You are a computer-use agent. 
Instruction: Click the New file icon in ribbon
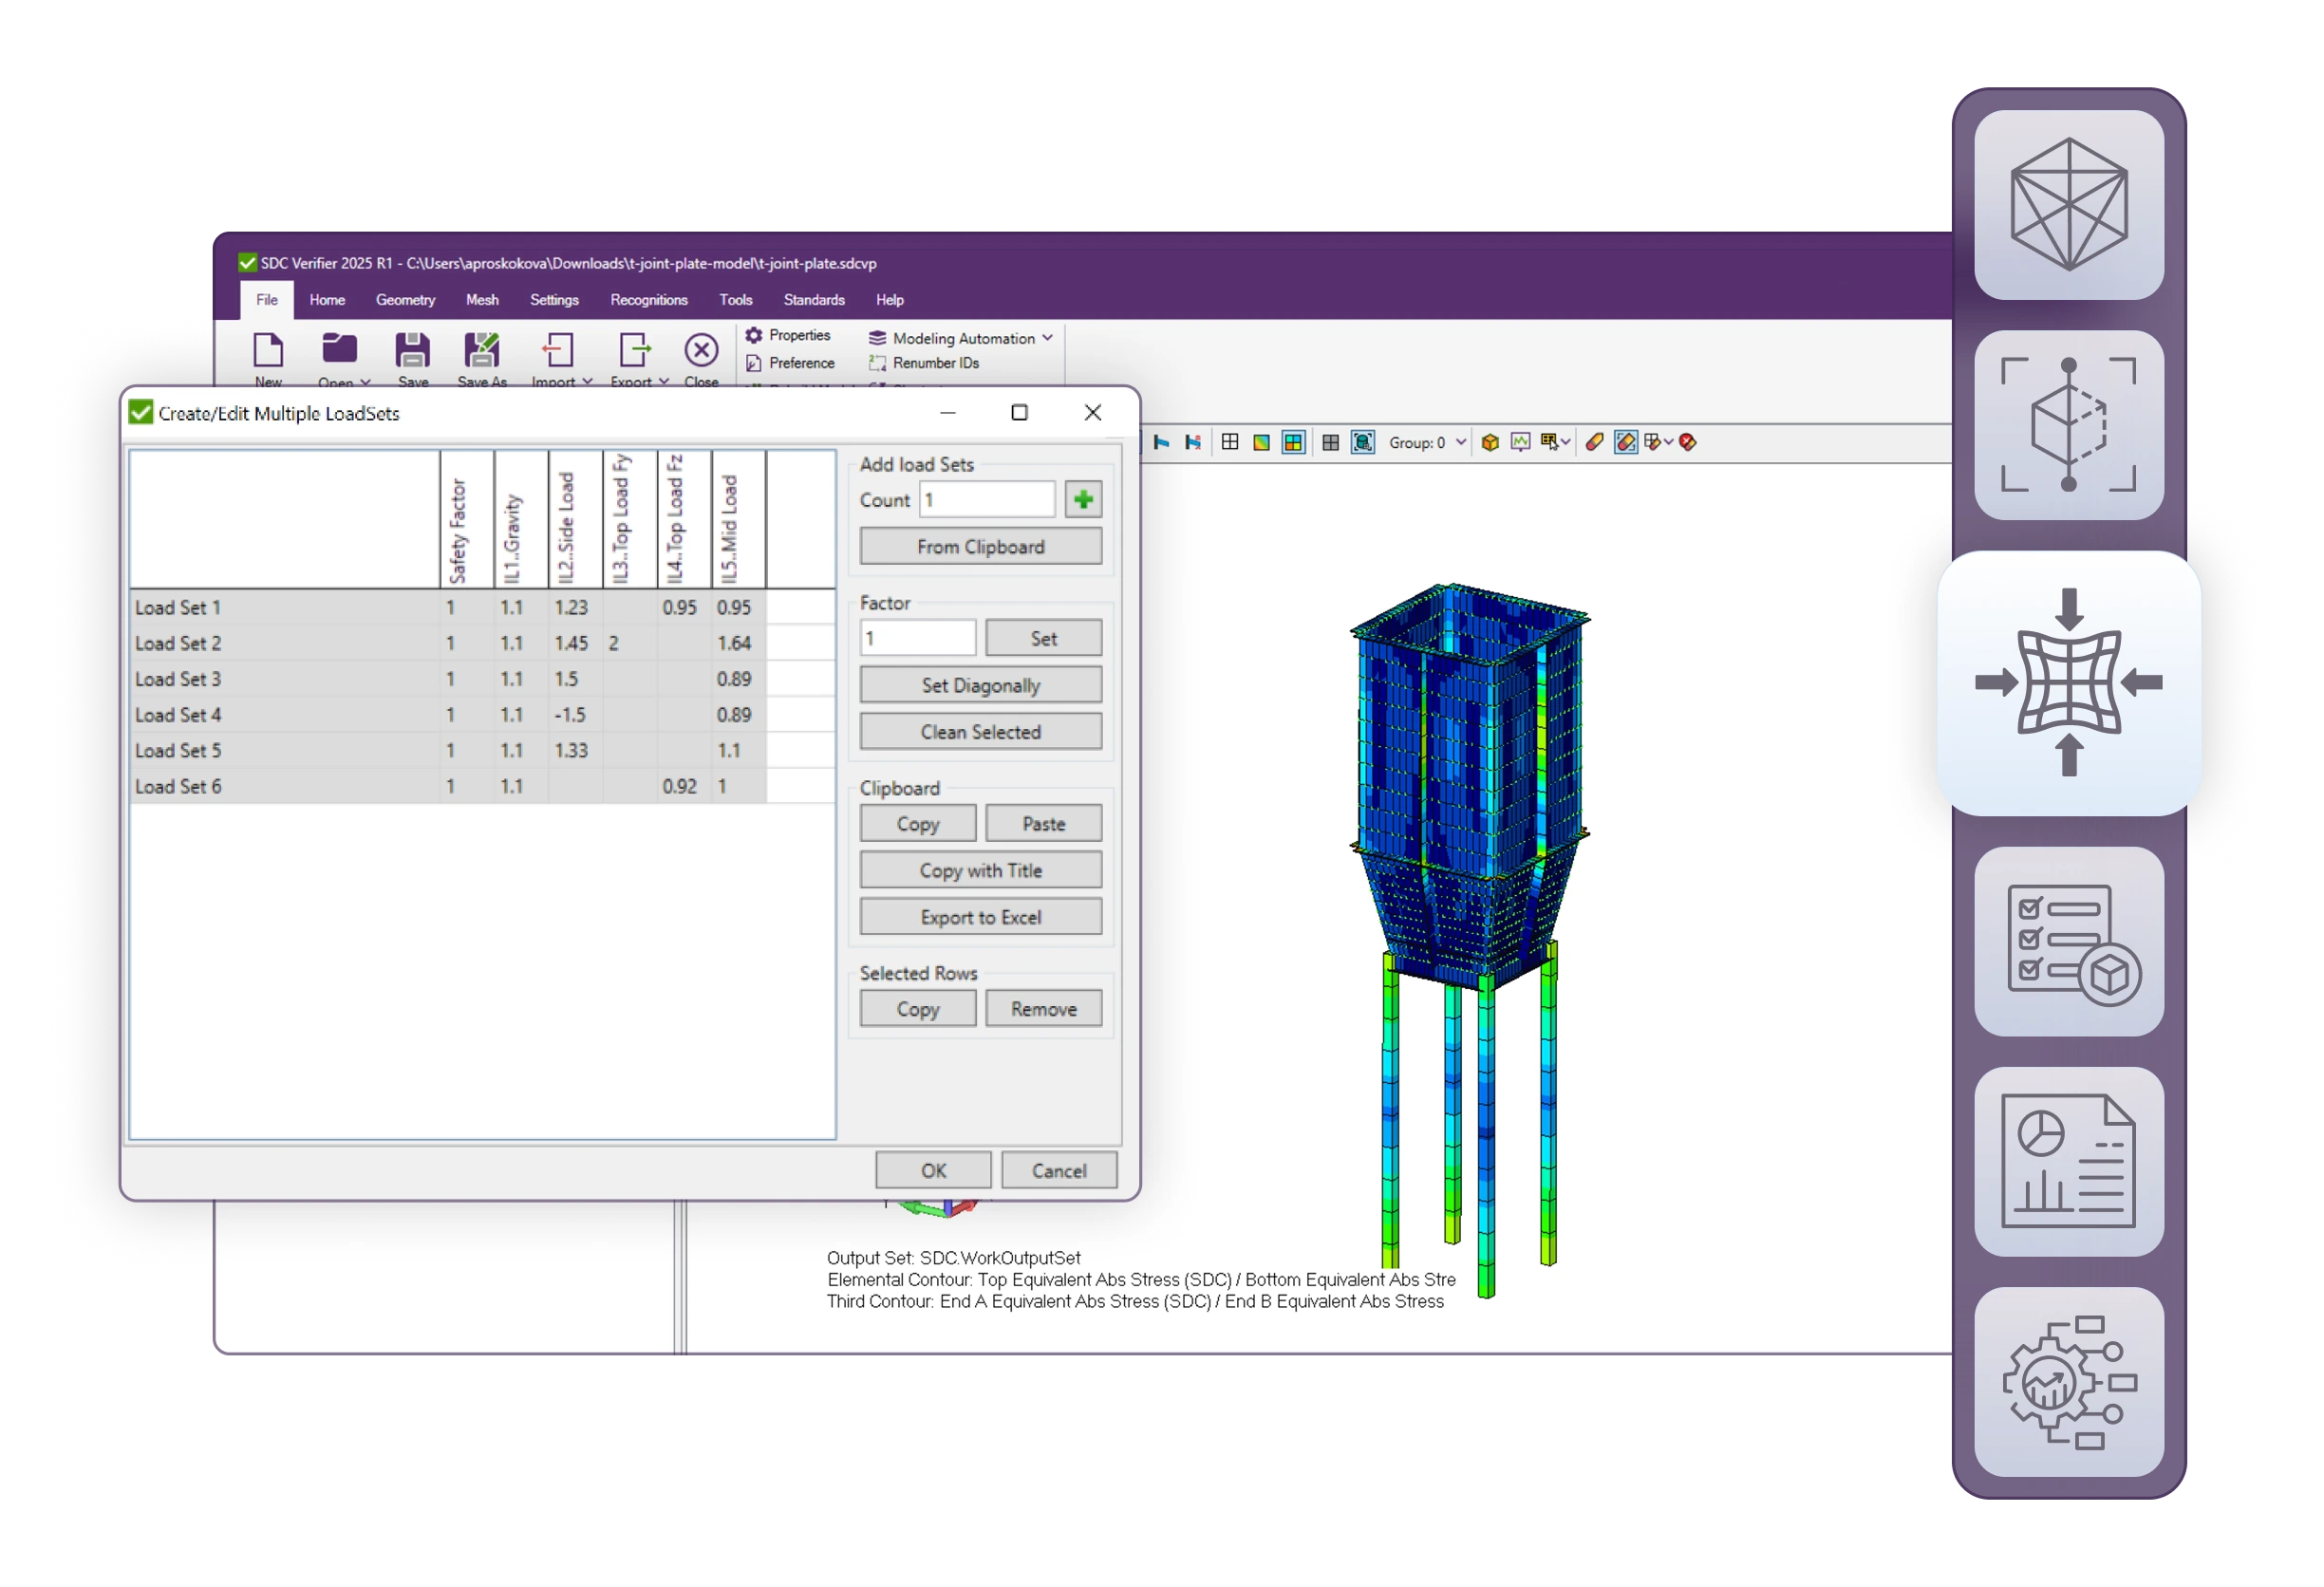268,351
